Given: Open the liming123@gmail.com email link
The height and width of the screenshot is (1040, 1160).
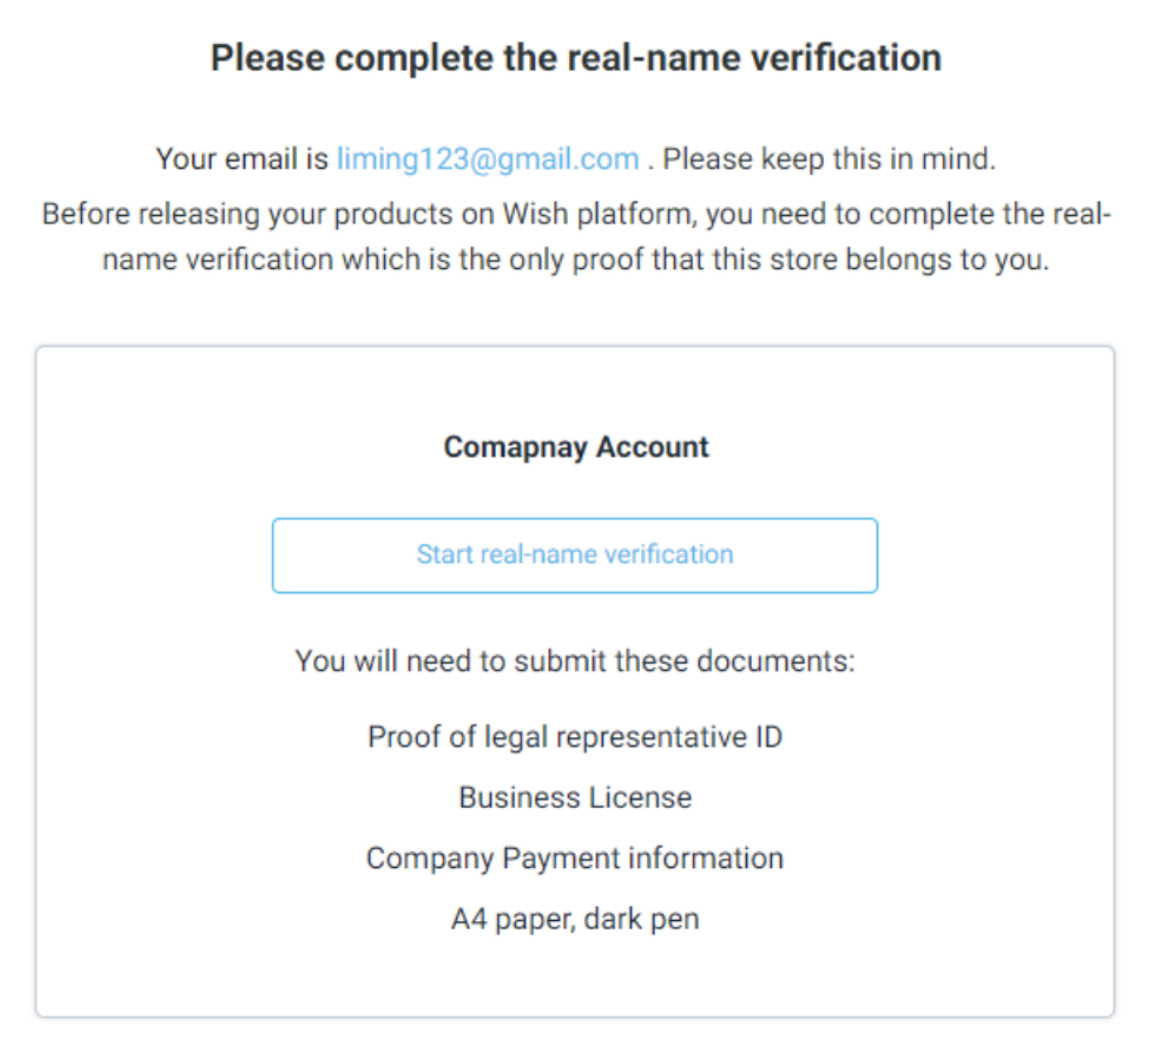Looking at the screenshot, I should click(x=487, y=159).
